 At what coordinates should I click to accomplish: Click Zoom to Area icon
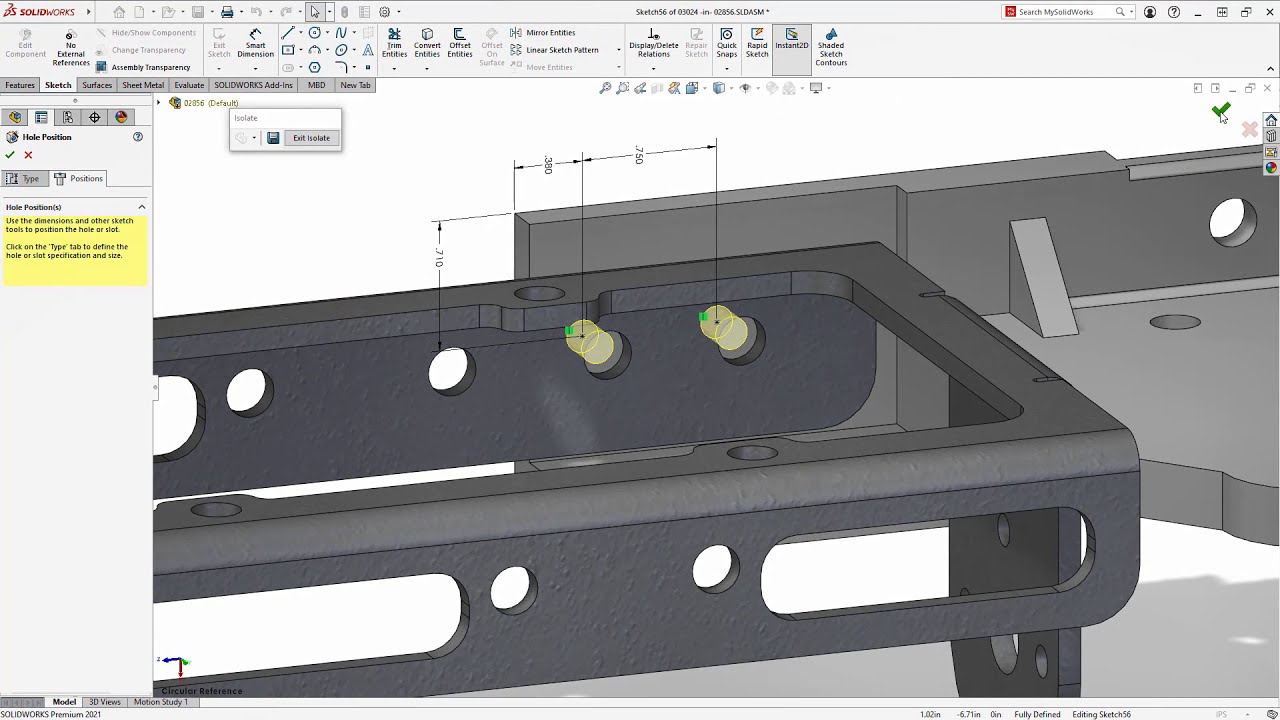tap(623, 88)
